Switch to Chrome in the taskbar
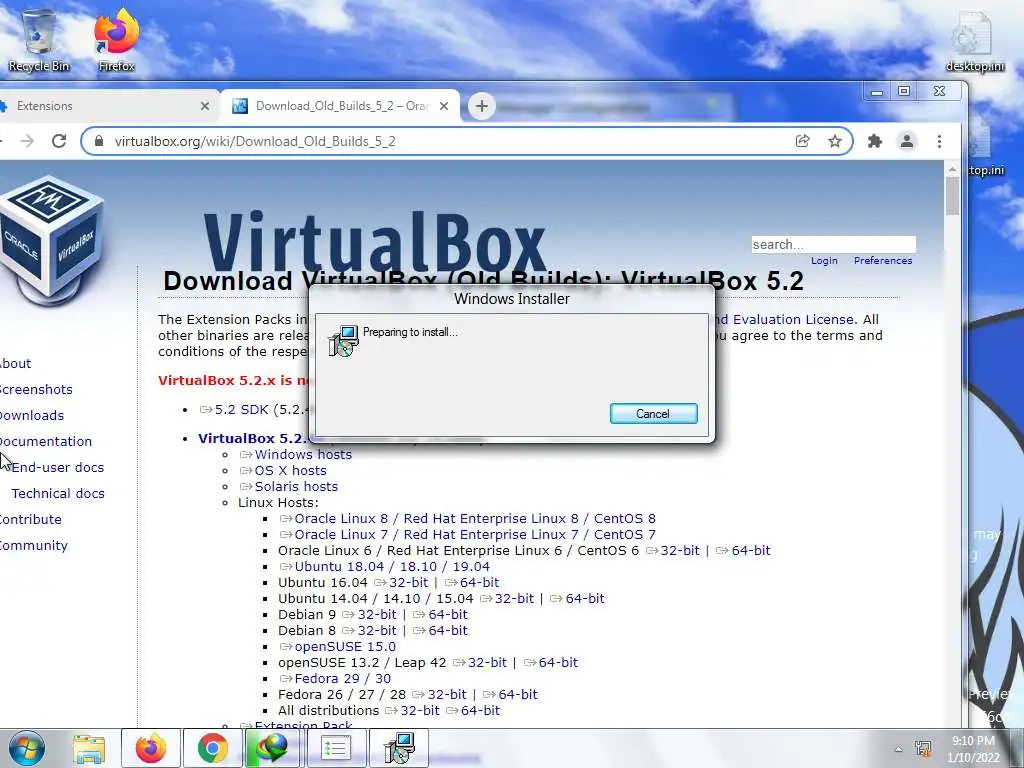Screen dimensions: 1024x768 (x=212, y=748)
